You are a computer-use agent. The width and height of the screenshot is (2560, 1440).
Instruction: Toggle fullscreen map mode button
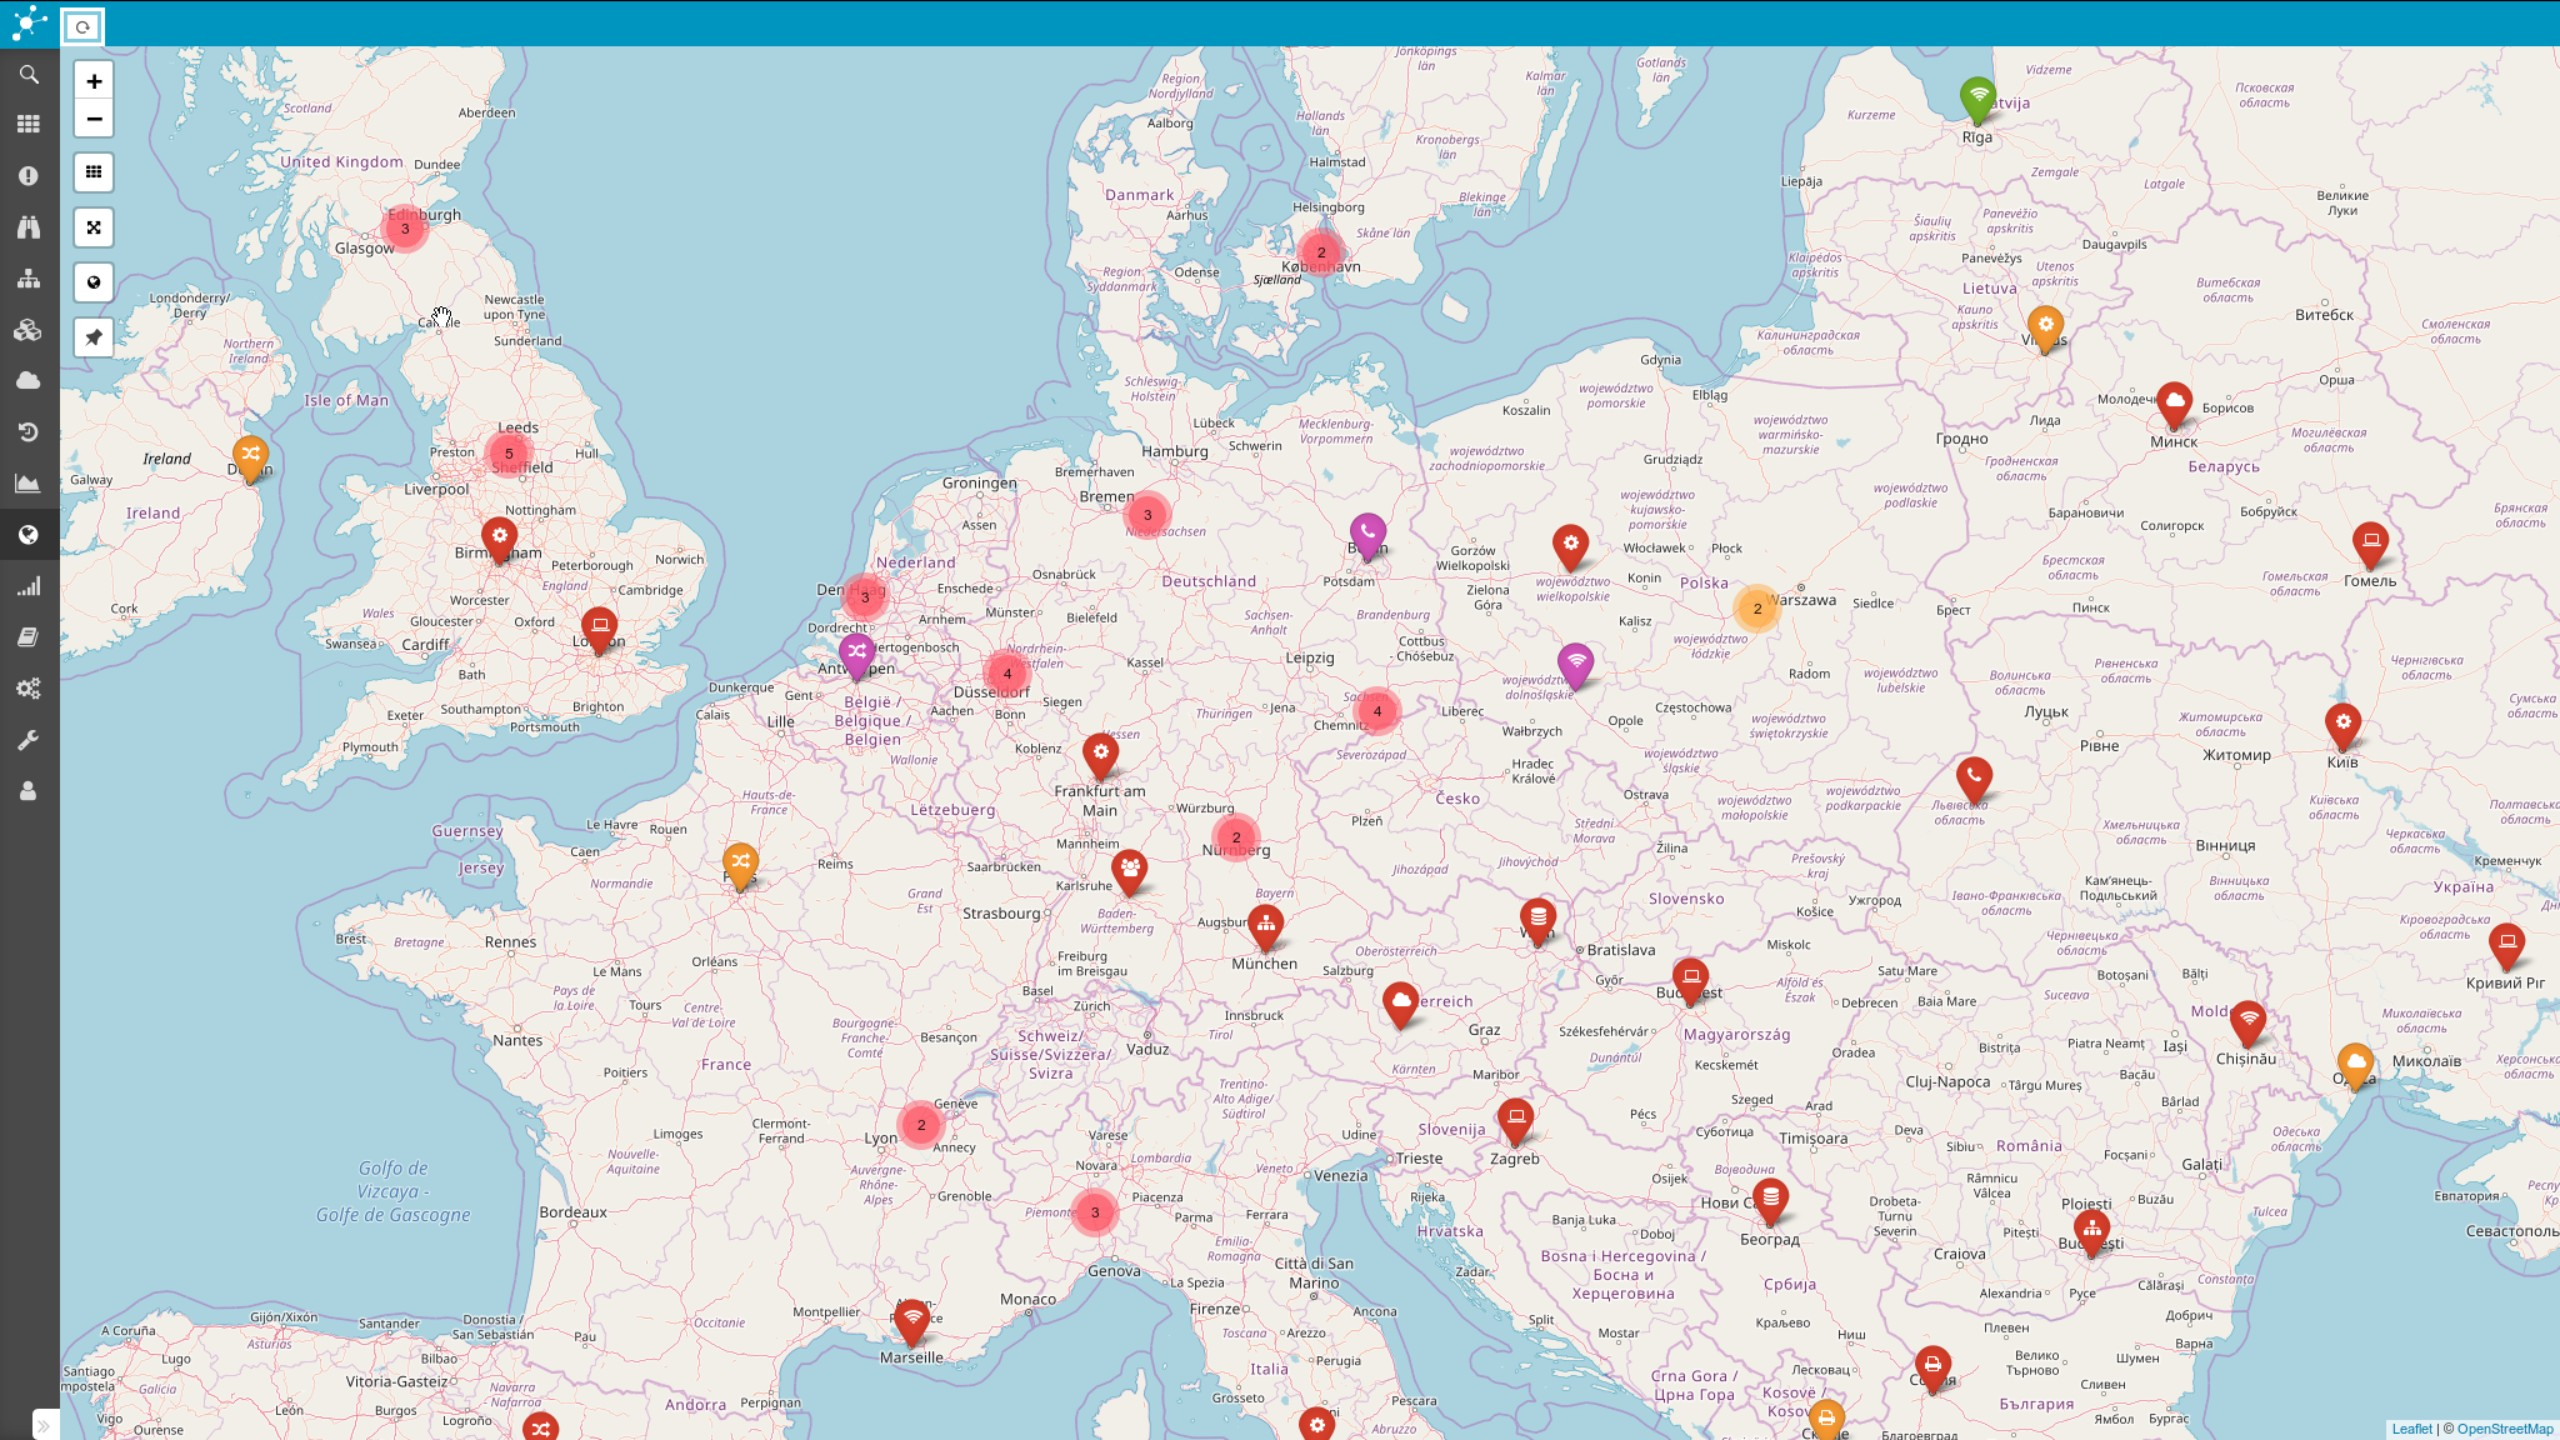point(94,227)
